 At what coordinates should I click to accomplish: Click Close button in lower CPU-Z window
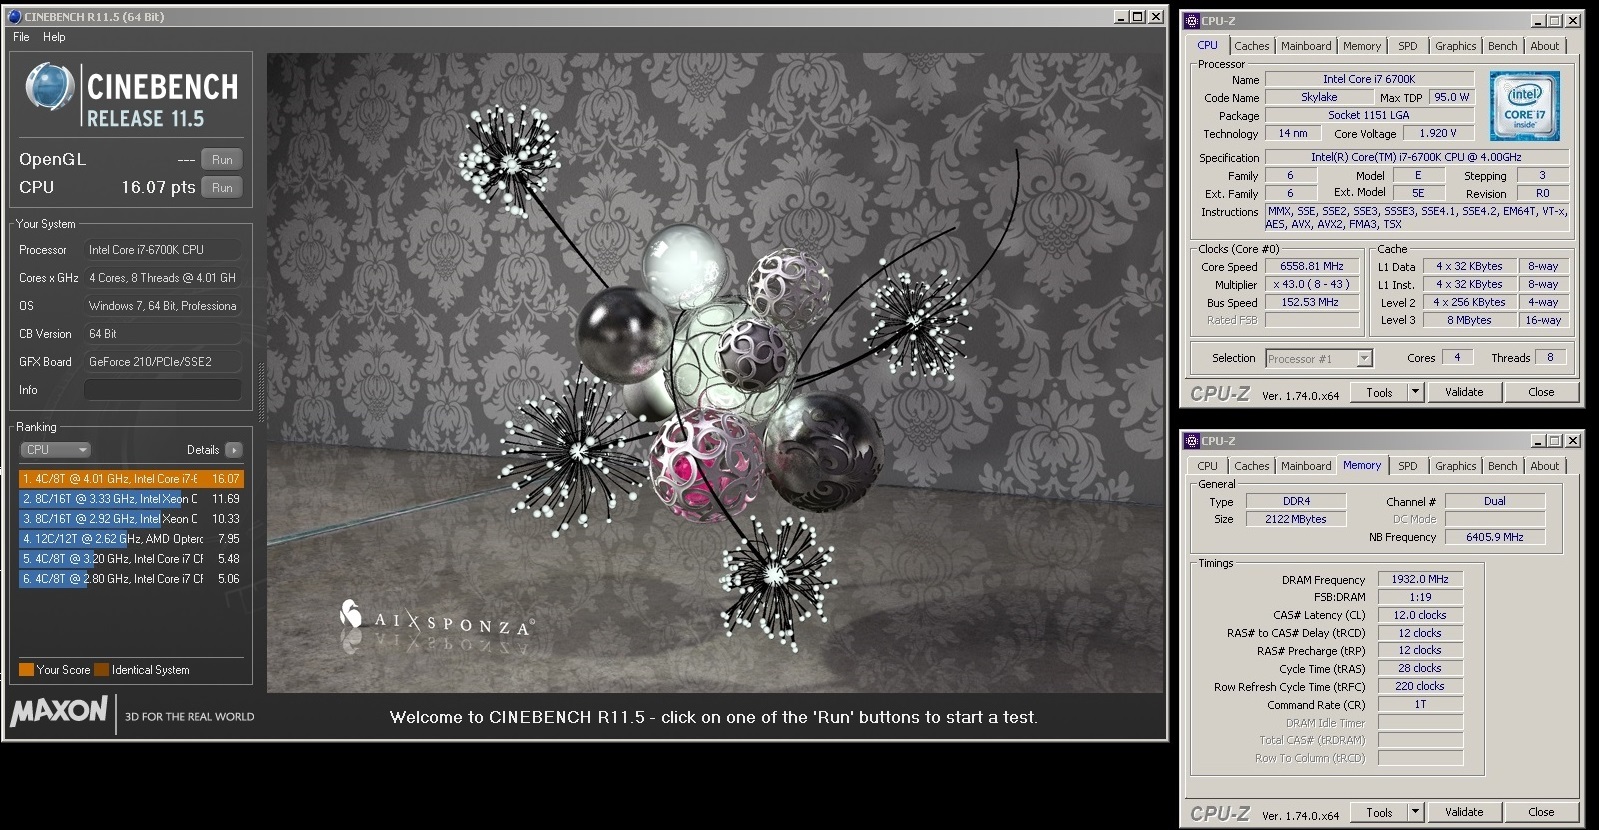[x=1541, y=813]
